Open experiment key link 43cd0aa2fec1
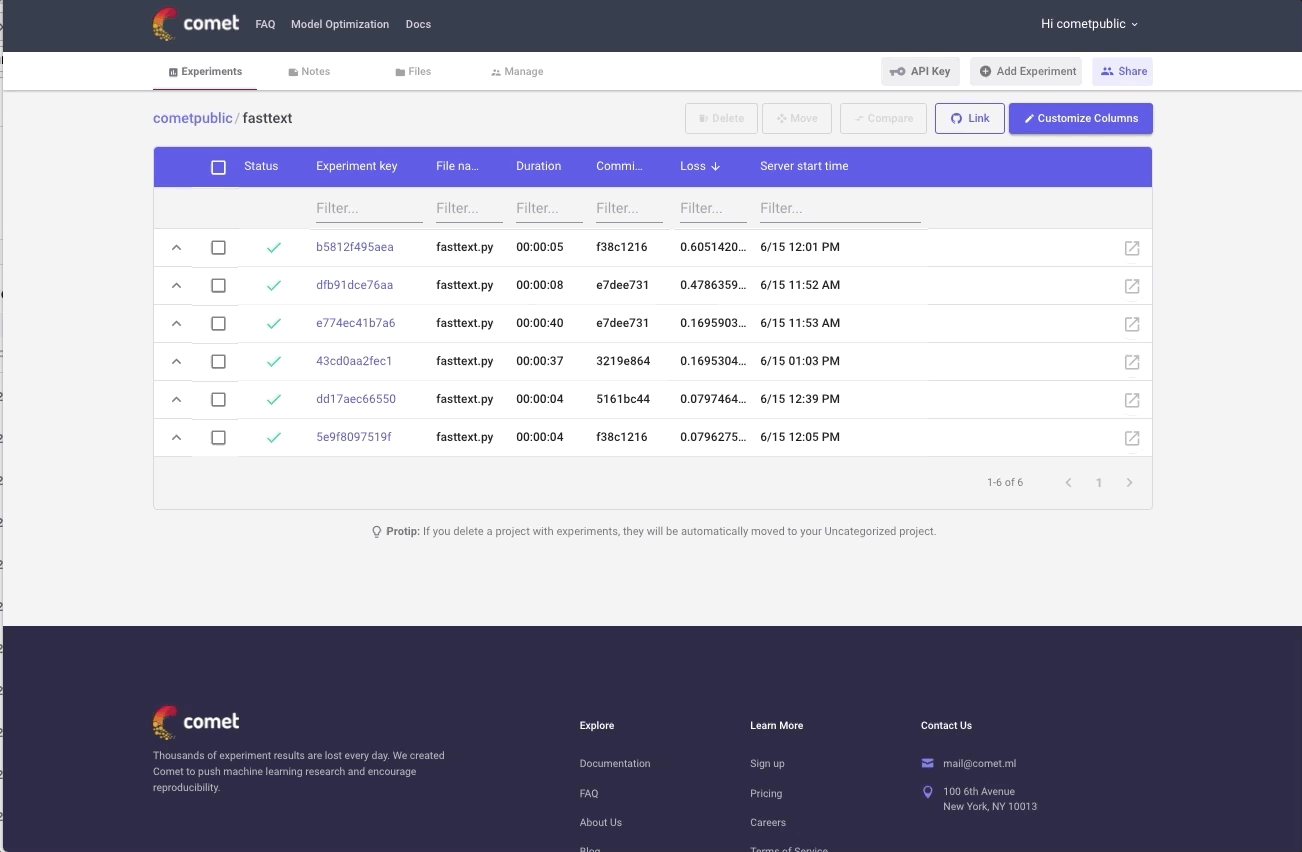Image resolution: width=1302 pixels, height=852 pixels. [x=354, y=361]
